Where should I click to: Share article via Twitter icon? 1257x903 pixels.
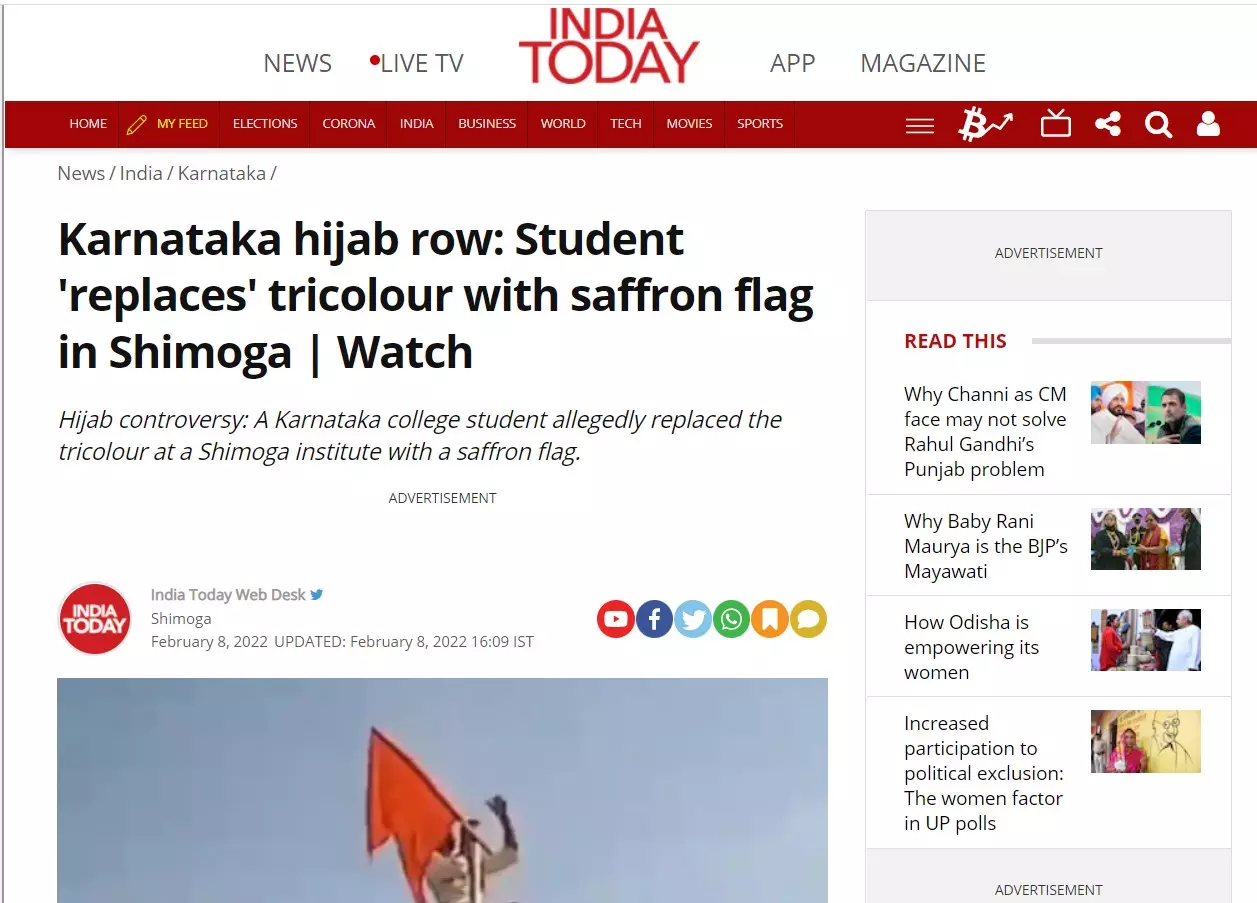(x=692, y=619)
